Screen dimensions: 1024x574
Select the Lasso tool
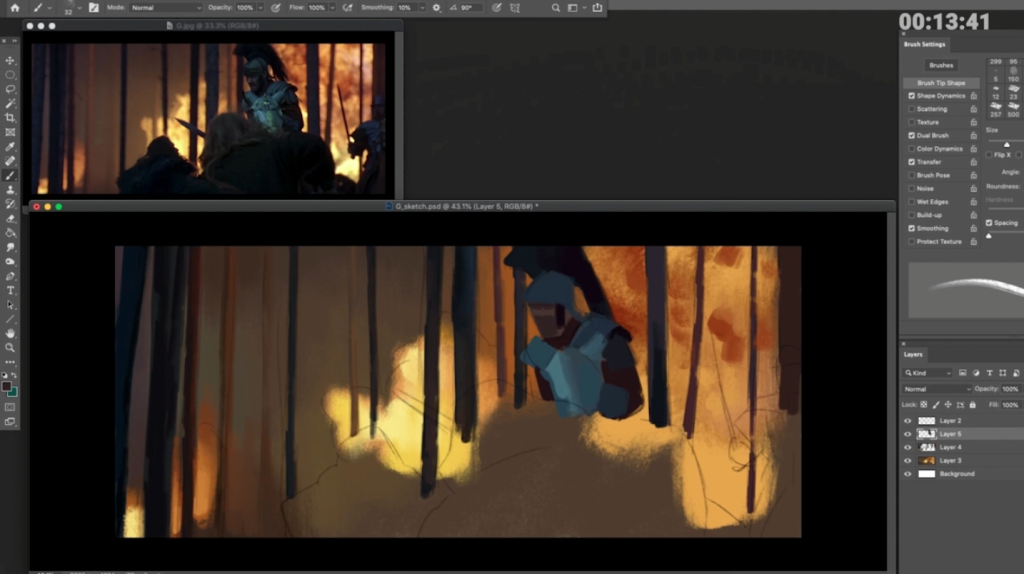pyautogui.click(x=11, y=89)
